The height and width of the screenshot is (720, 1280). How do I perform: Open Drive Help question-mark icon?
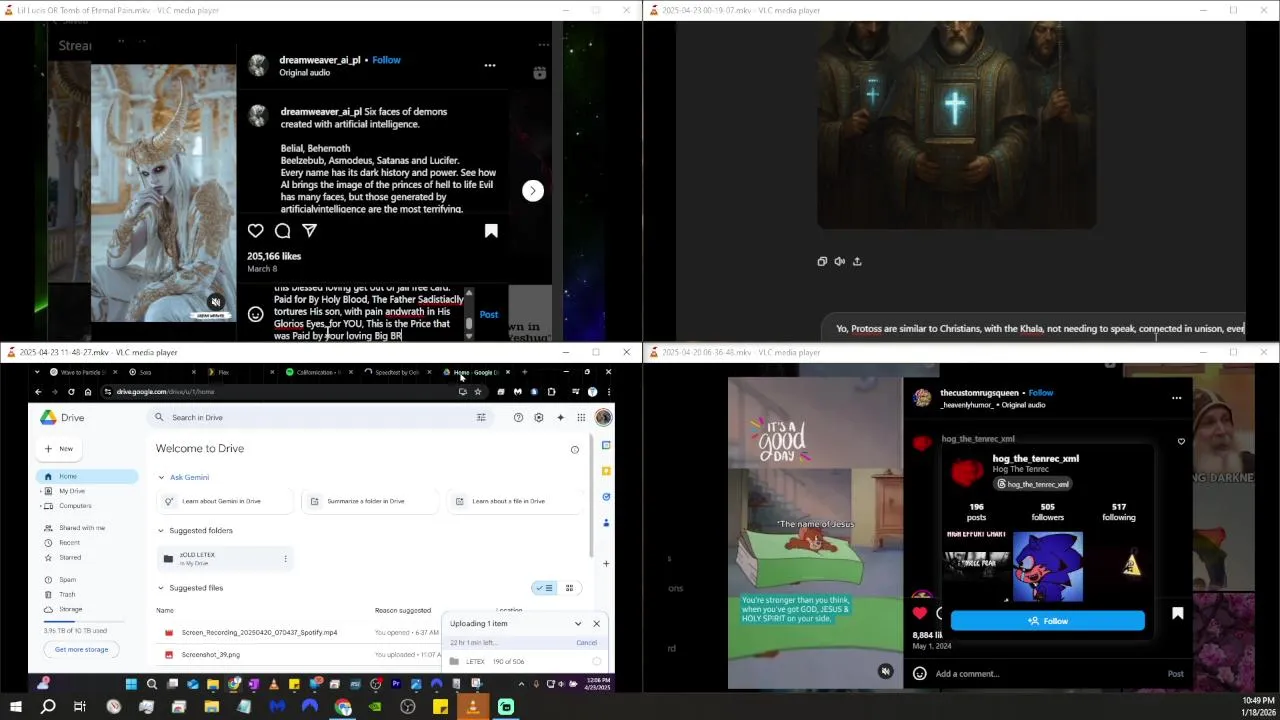pyautogui.click(x=518, y=418)
